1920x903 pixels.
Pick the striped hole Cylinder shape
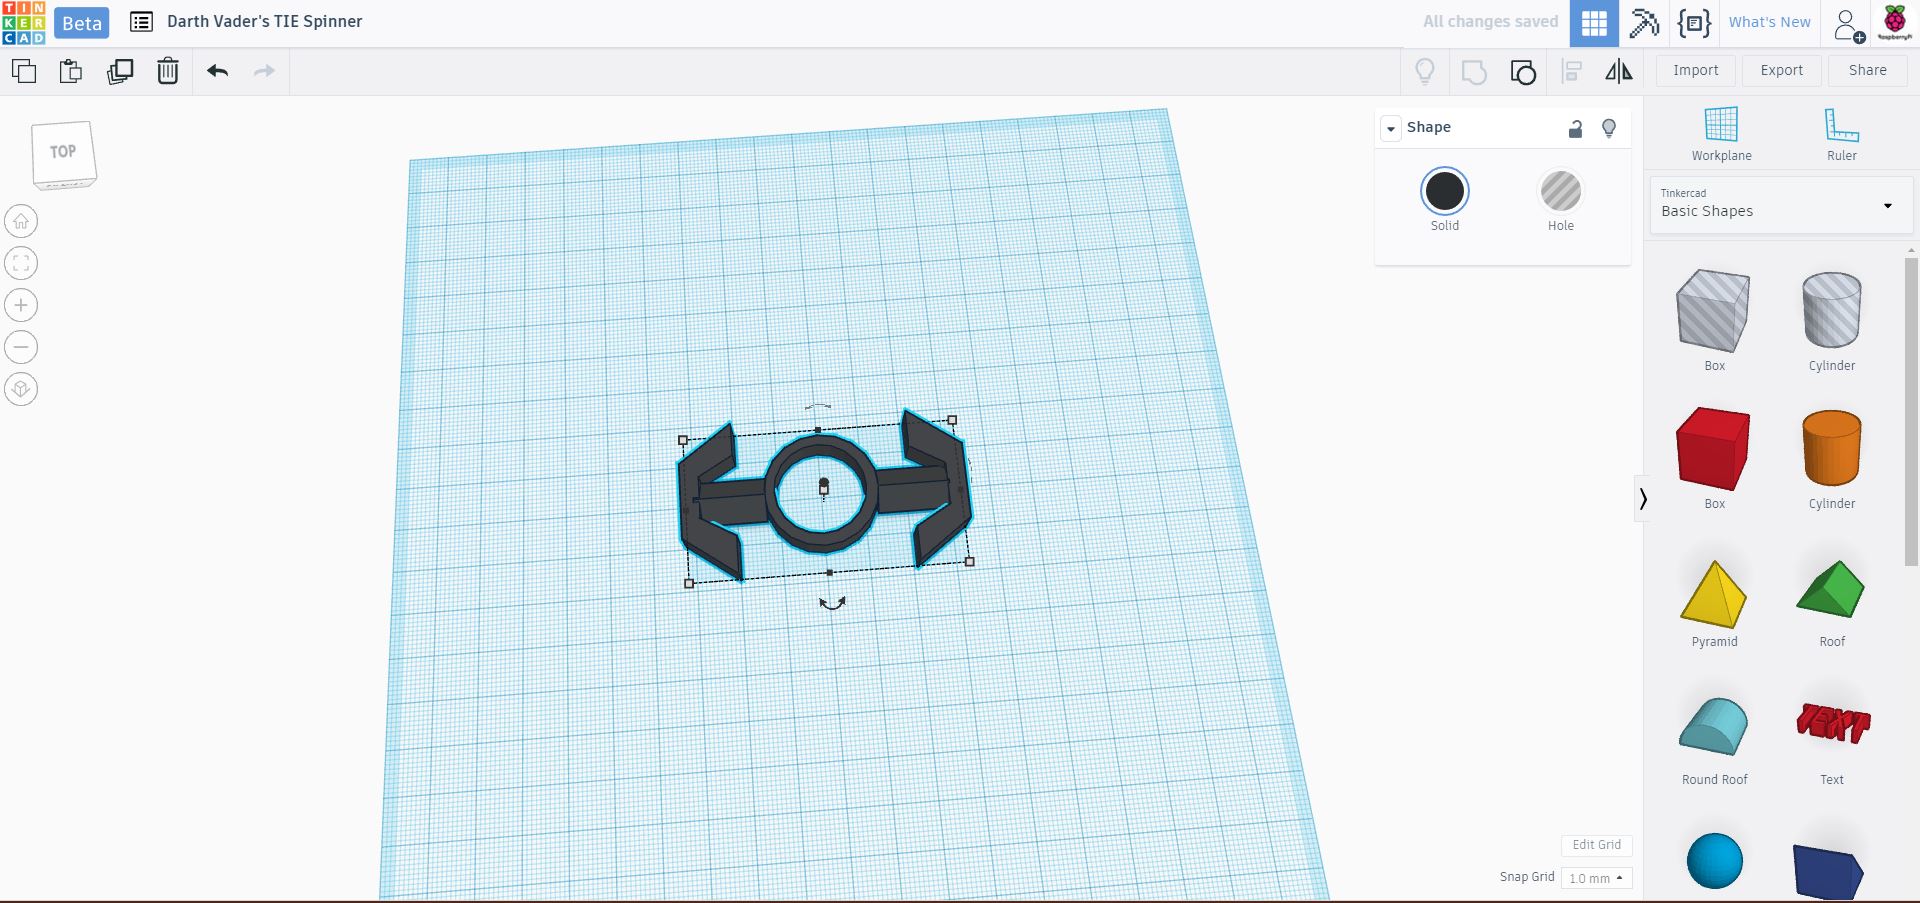point(1831,309)
